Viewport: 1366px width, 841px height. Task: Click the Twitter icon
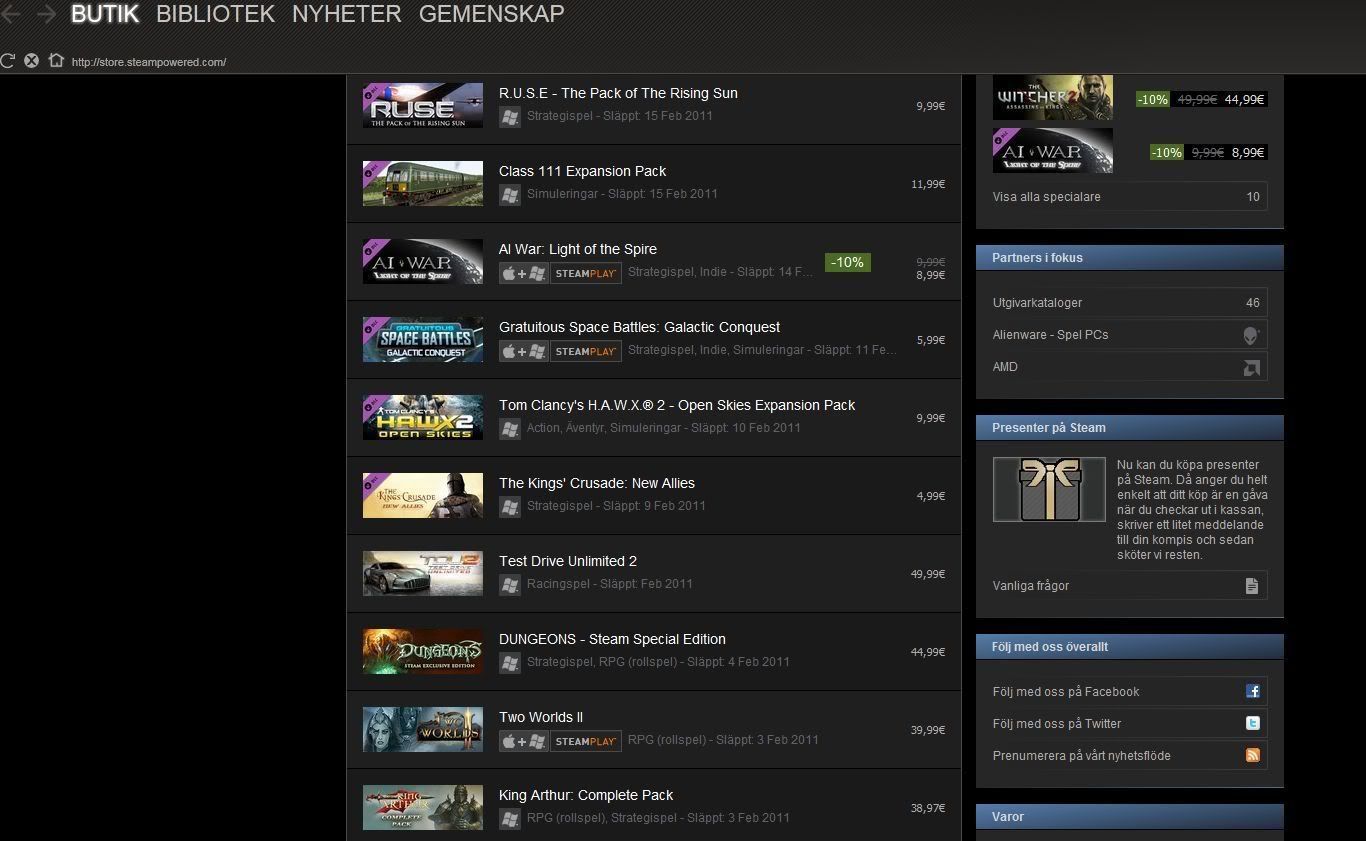point(1253,723)
